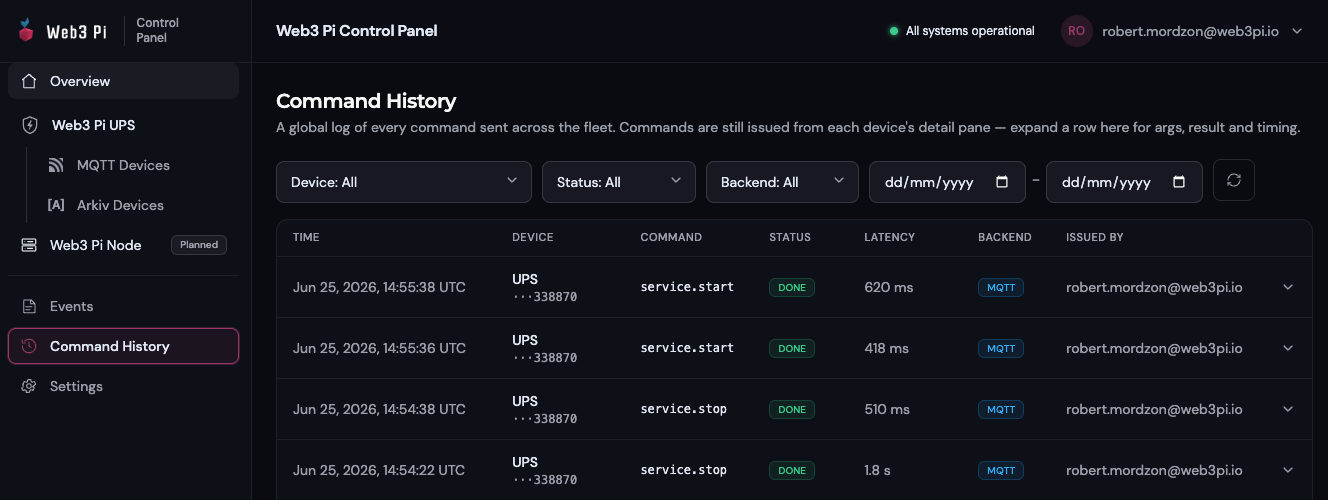1328x500 pixels.
Task: Expand the 14:55:36 UTC command row
Action: (1288, 348)
